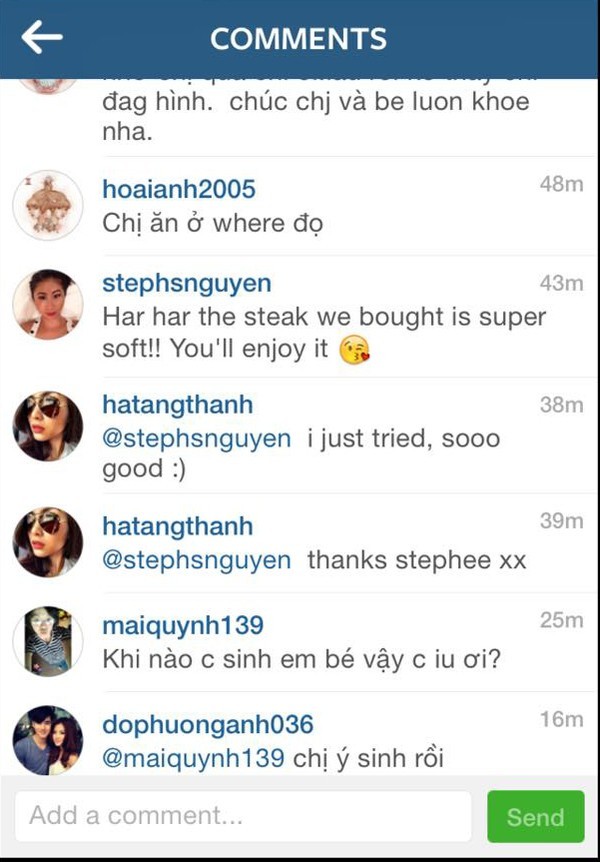Open the maiquynh139 username link

(183, 626)
